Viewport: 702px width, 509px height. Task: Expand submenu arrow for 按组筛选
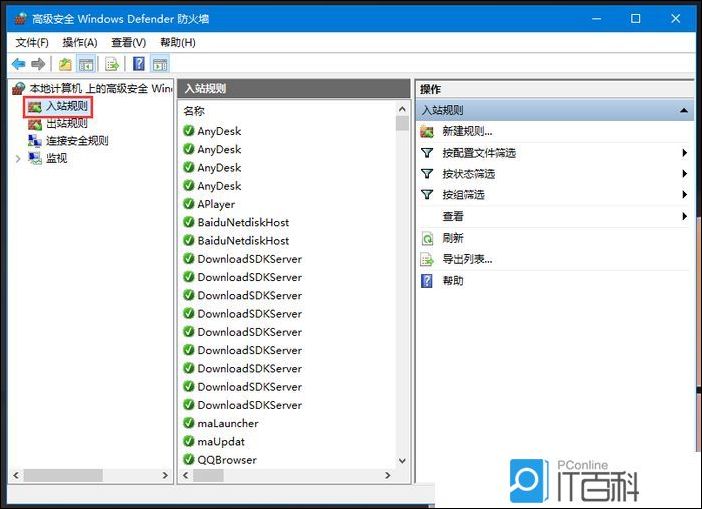click(x=684, y=194)
